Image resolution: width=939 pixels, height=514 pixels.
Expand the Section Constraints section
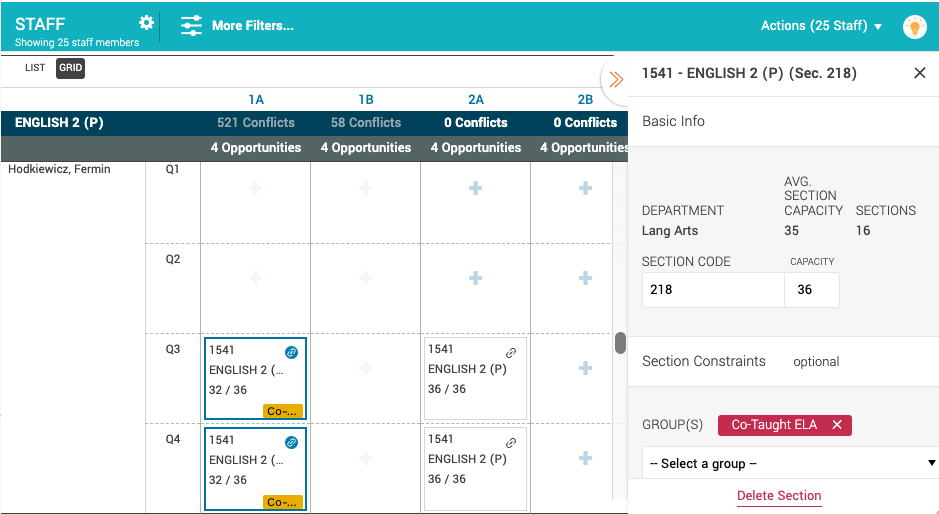pos(704,361)
